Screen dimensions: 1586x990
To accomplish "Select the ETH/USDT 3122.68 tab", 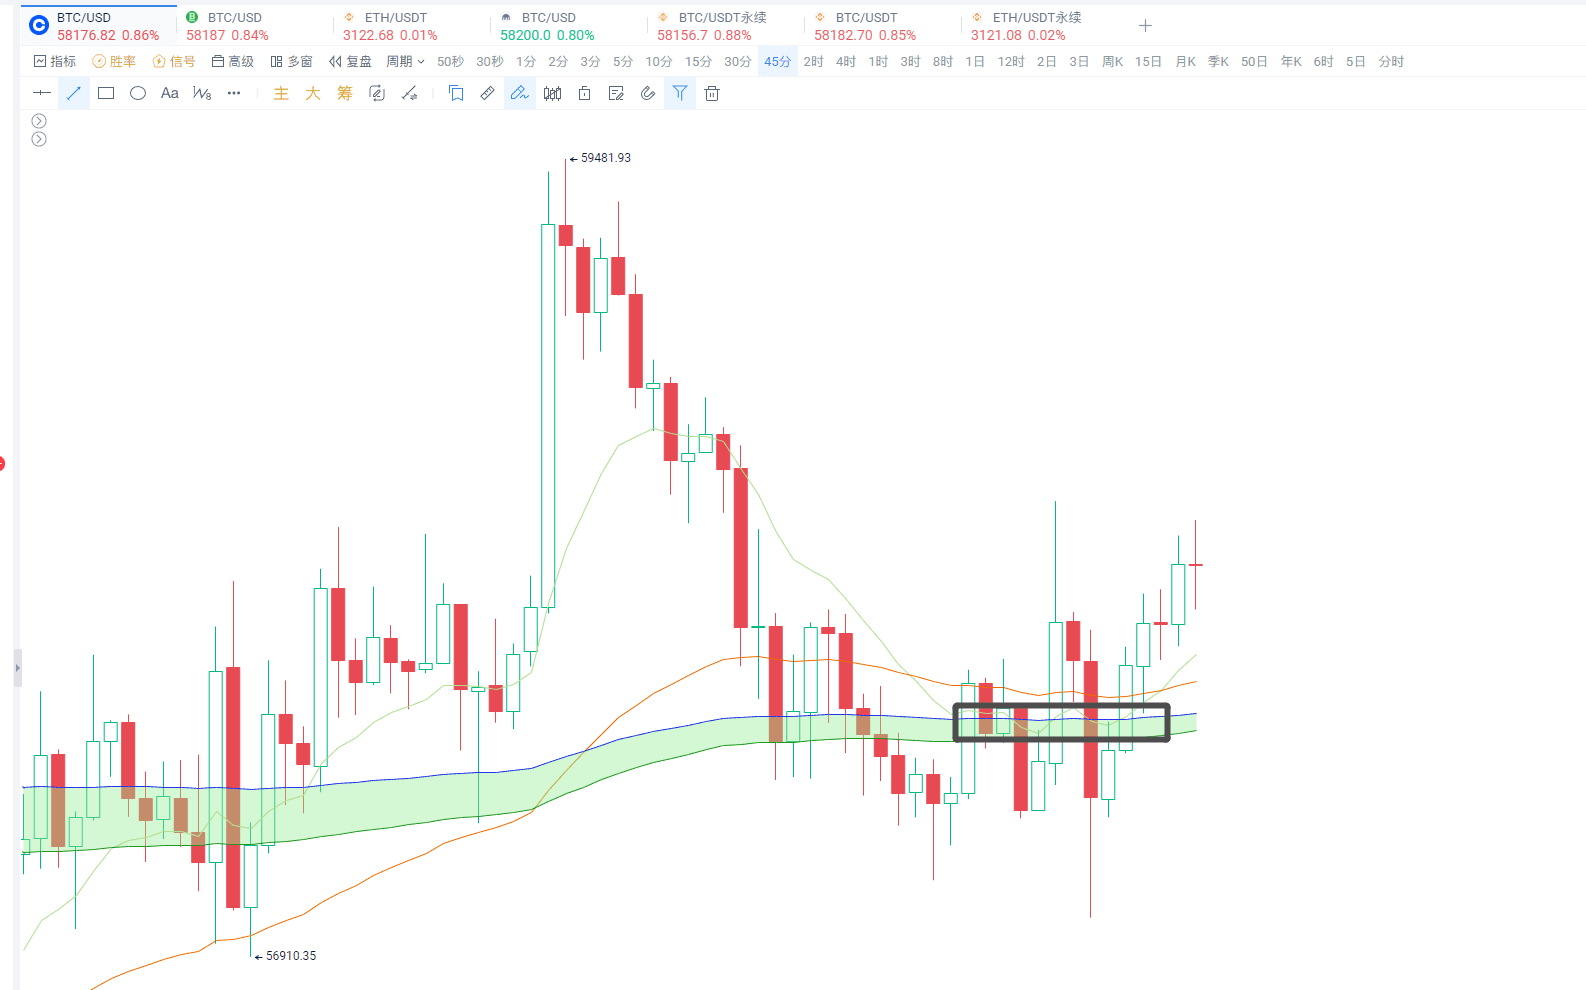I will [412, 26].
